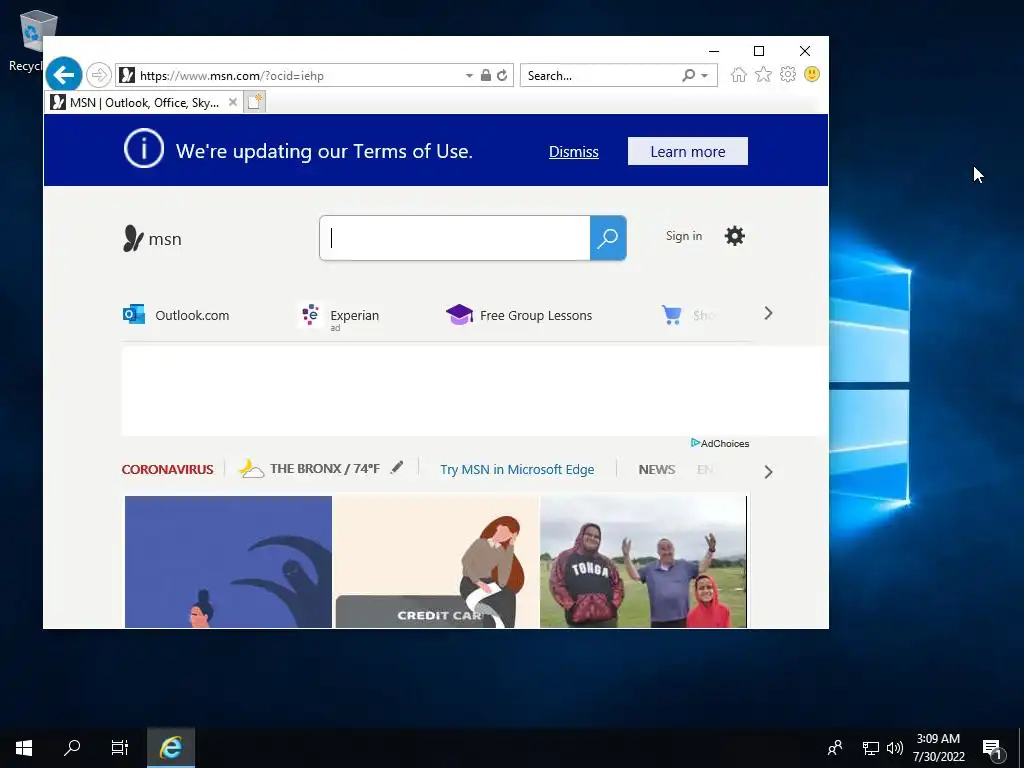The image size is (1024, 768).
Task: Click the network status tray icon
Action: pyautogui.click(x=871, y=748)
